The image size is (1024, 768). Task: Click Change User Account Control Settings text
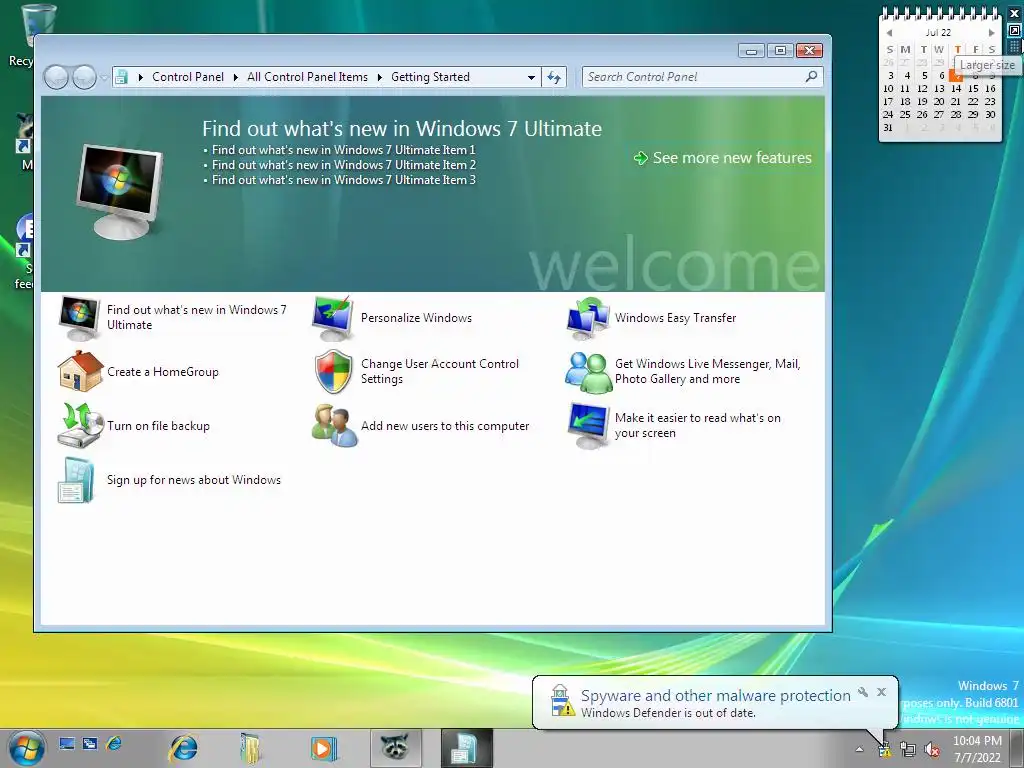440,372
